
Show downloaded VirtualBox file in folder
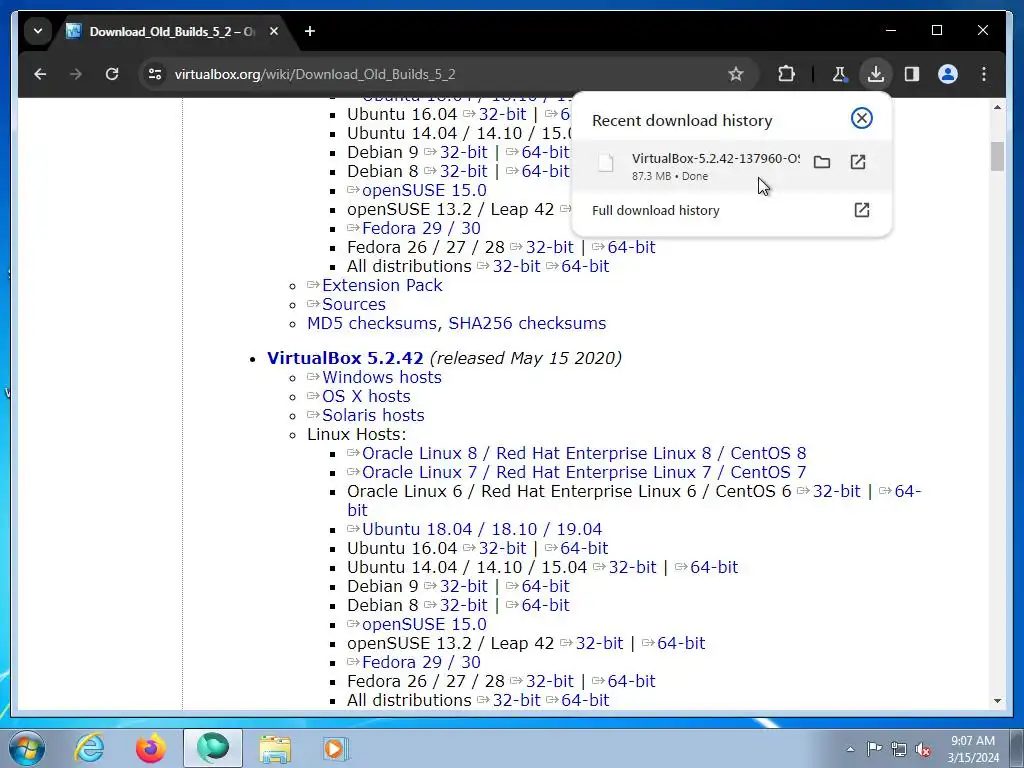tap(822, 162)
